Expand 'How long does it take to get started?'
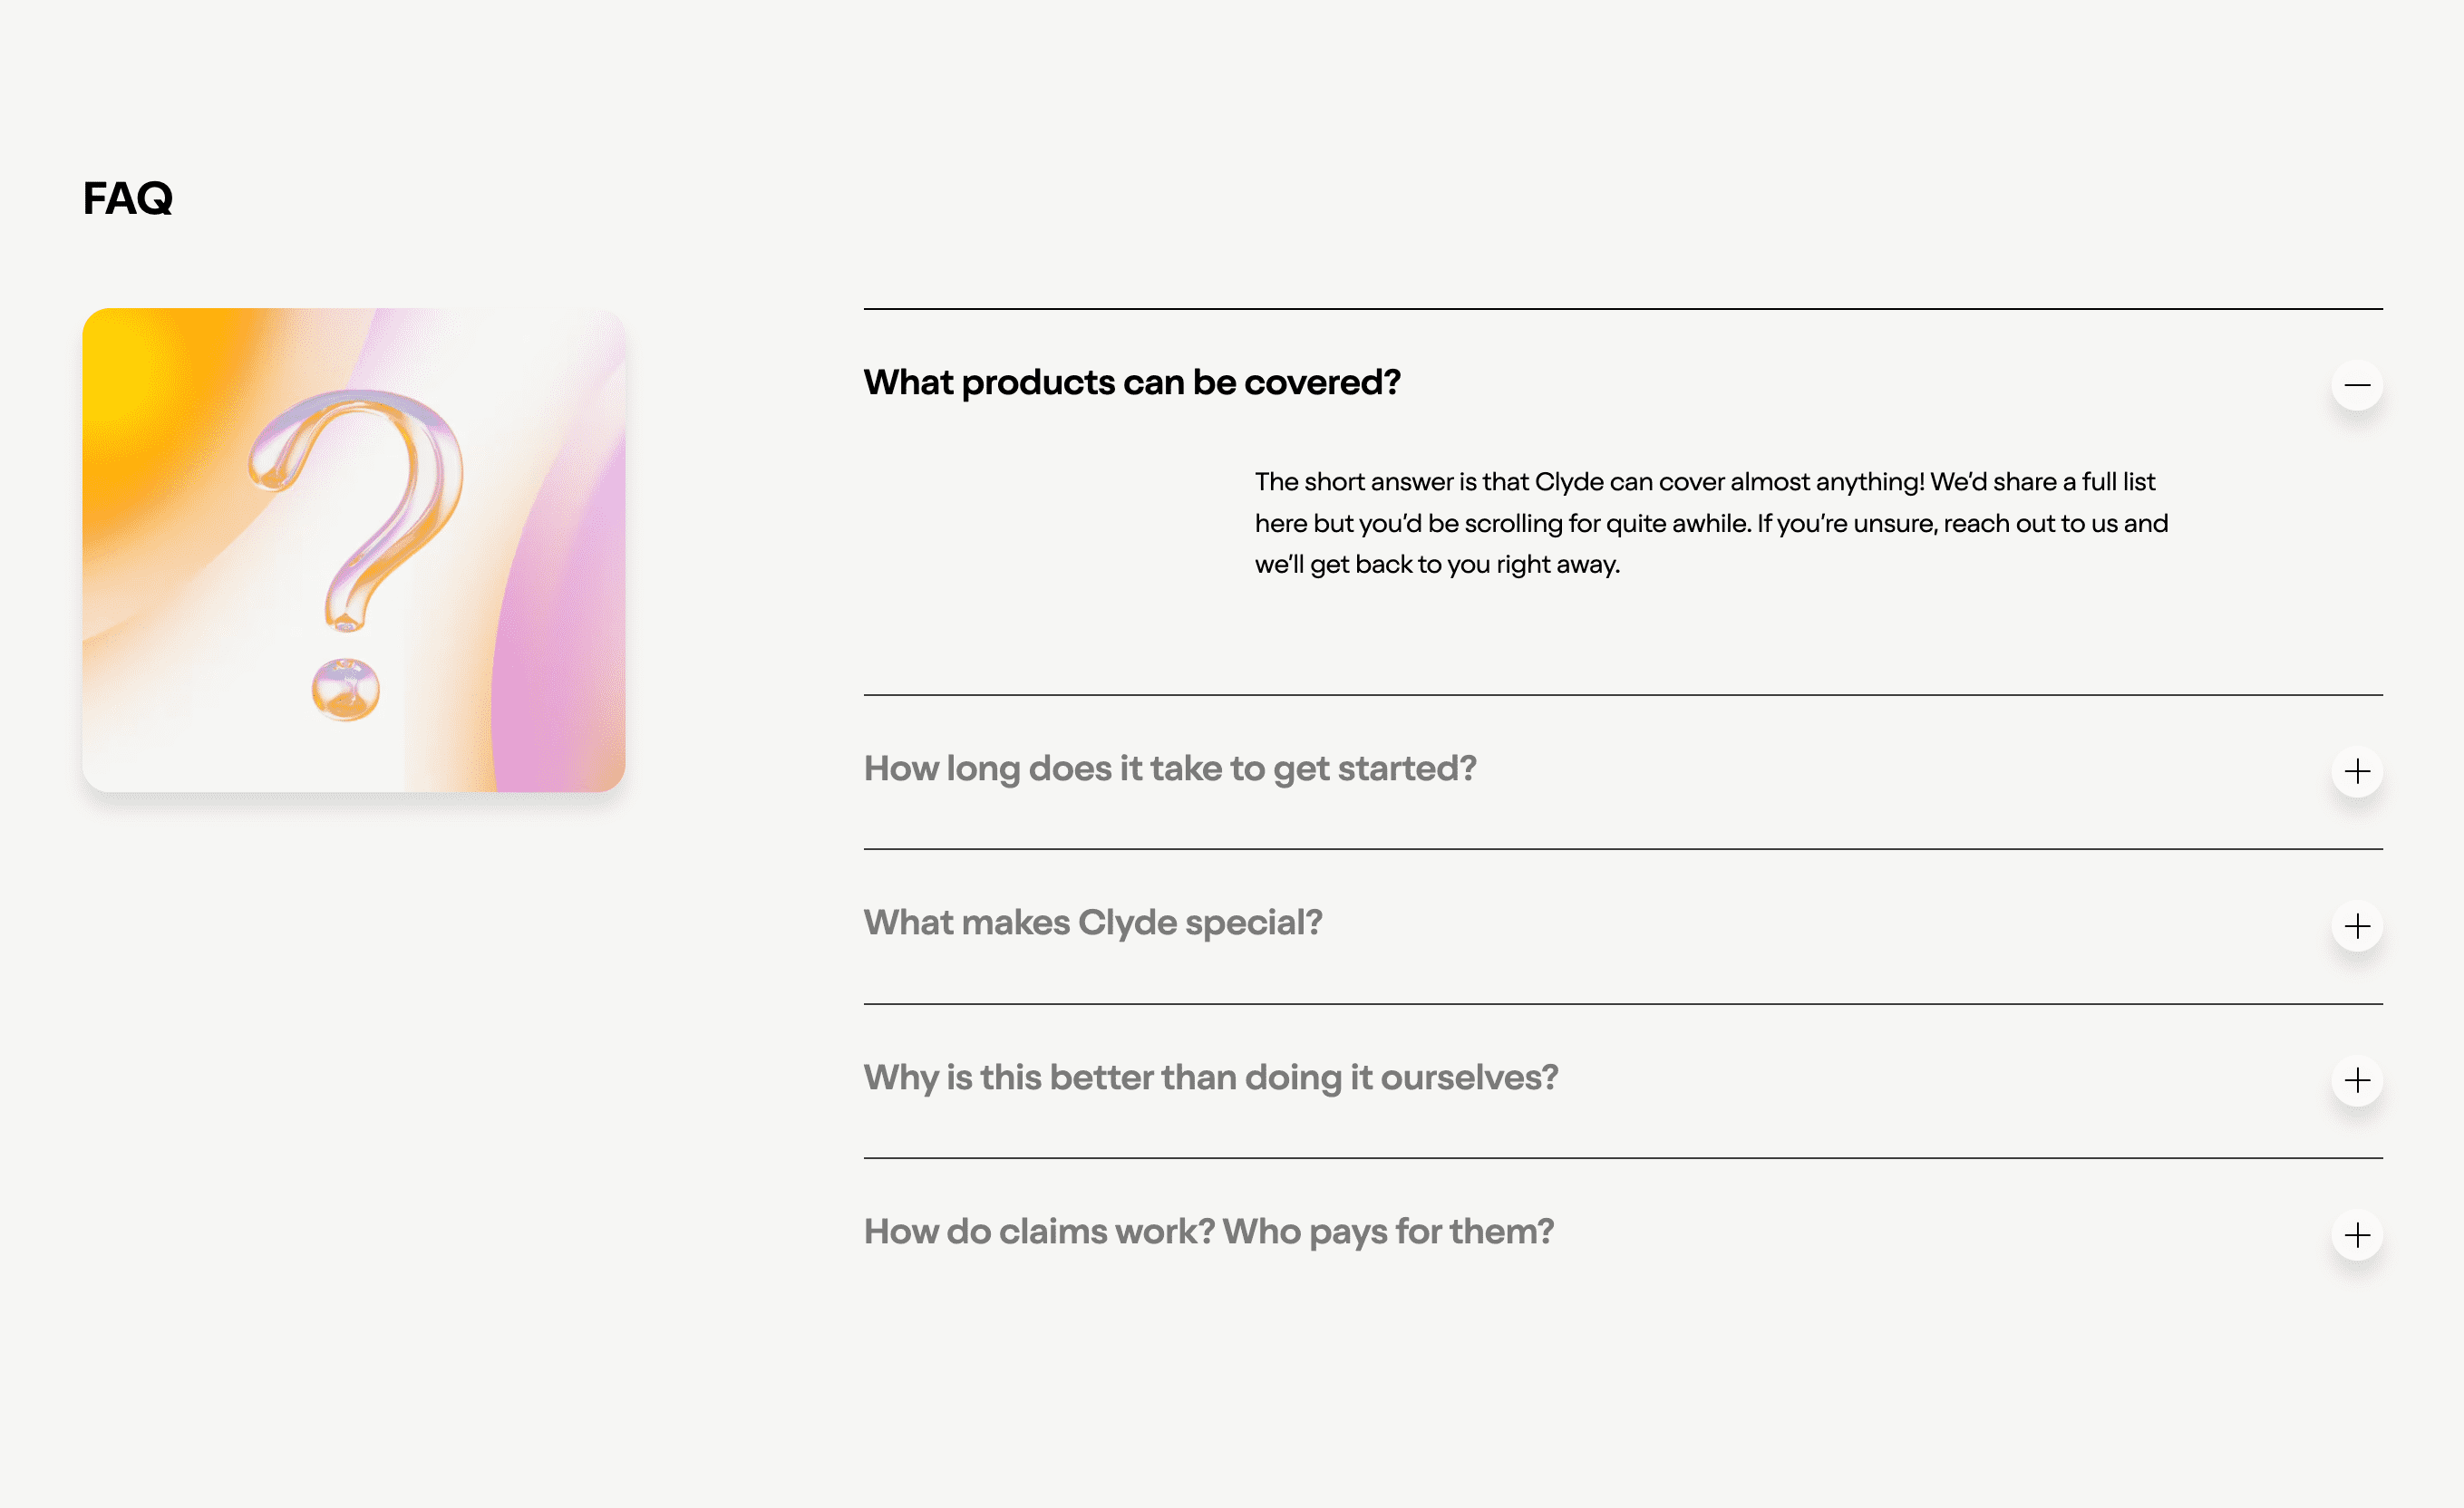 (1170, 769)
